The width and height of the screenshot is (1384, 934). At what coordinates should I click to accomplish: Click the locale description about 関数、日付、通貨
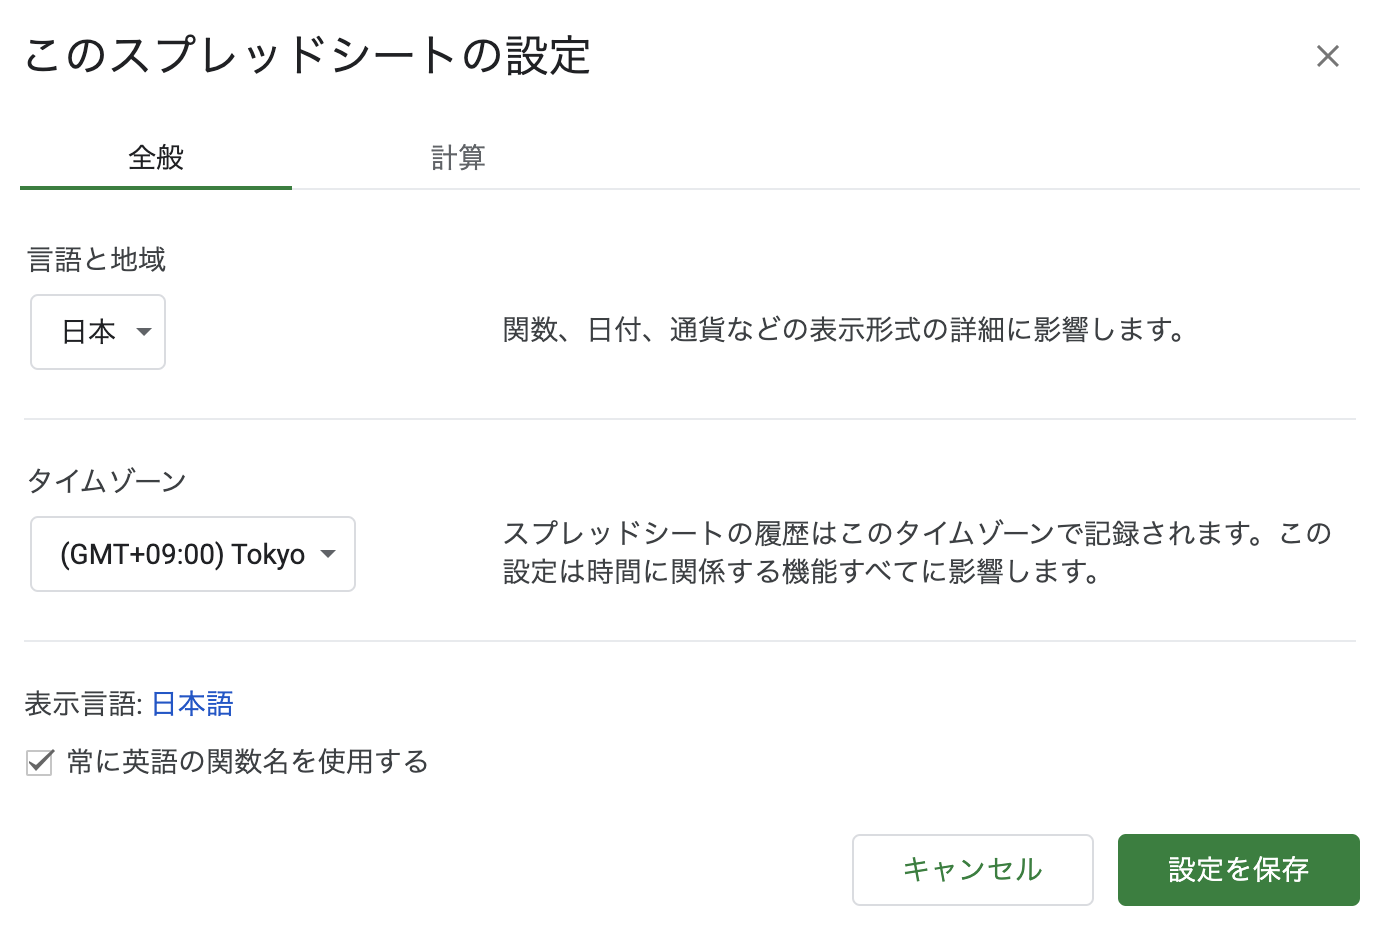point(844,330)
